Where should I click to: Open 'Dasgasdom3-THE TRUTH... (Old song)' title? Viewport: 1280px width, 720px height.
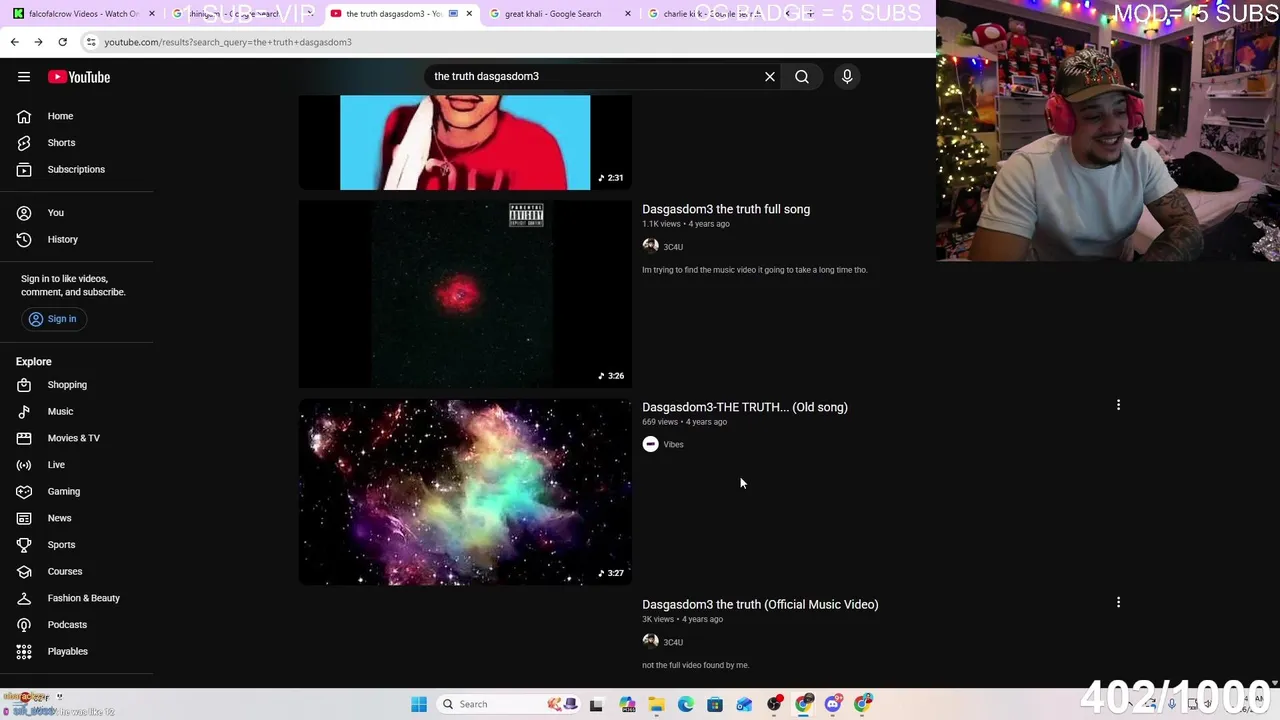[x=745, y=407]
